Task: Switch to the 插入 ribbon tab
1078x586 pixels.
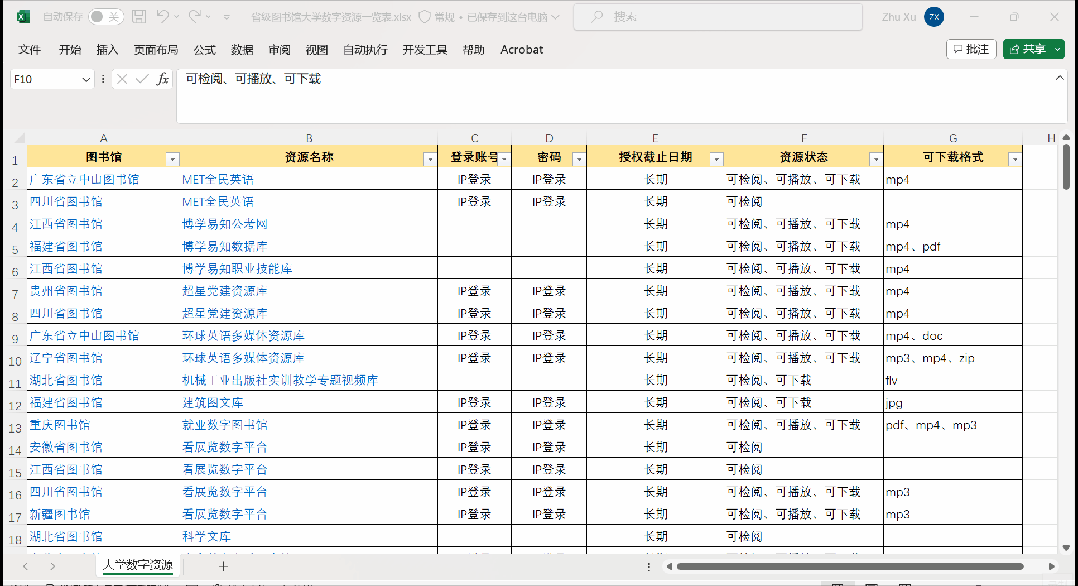Action: [107, 50]
